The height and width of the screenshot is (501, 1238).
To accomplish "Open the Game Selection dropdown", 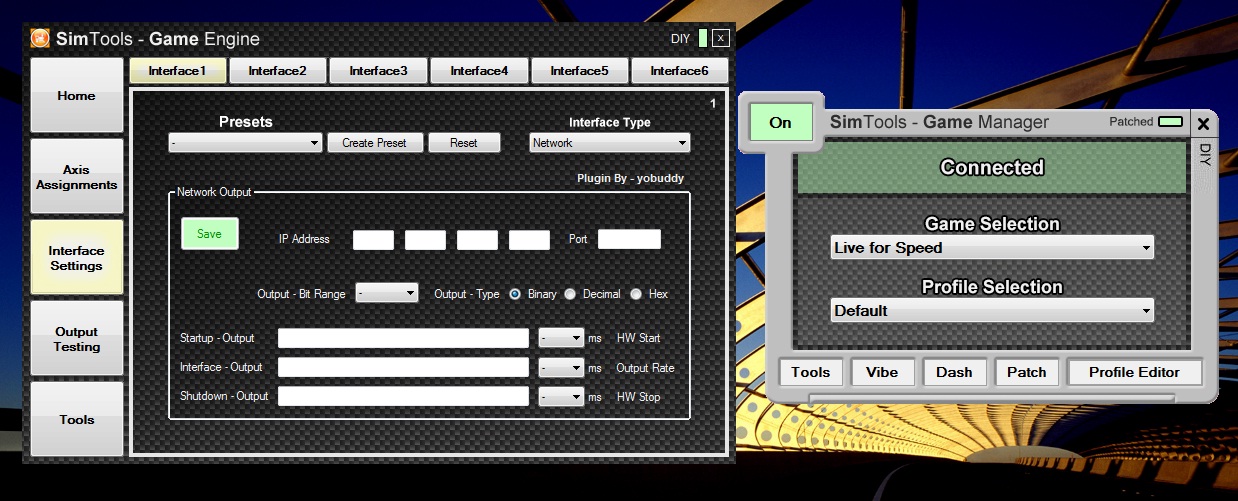I will (x=992, y=248).
